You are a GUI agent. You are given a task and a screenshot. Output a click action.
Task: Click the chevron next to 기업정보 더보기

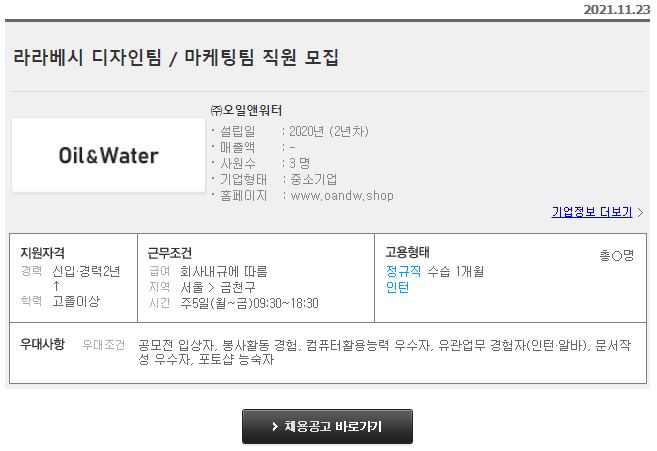pos(640,212)
